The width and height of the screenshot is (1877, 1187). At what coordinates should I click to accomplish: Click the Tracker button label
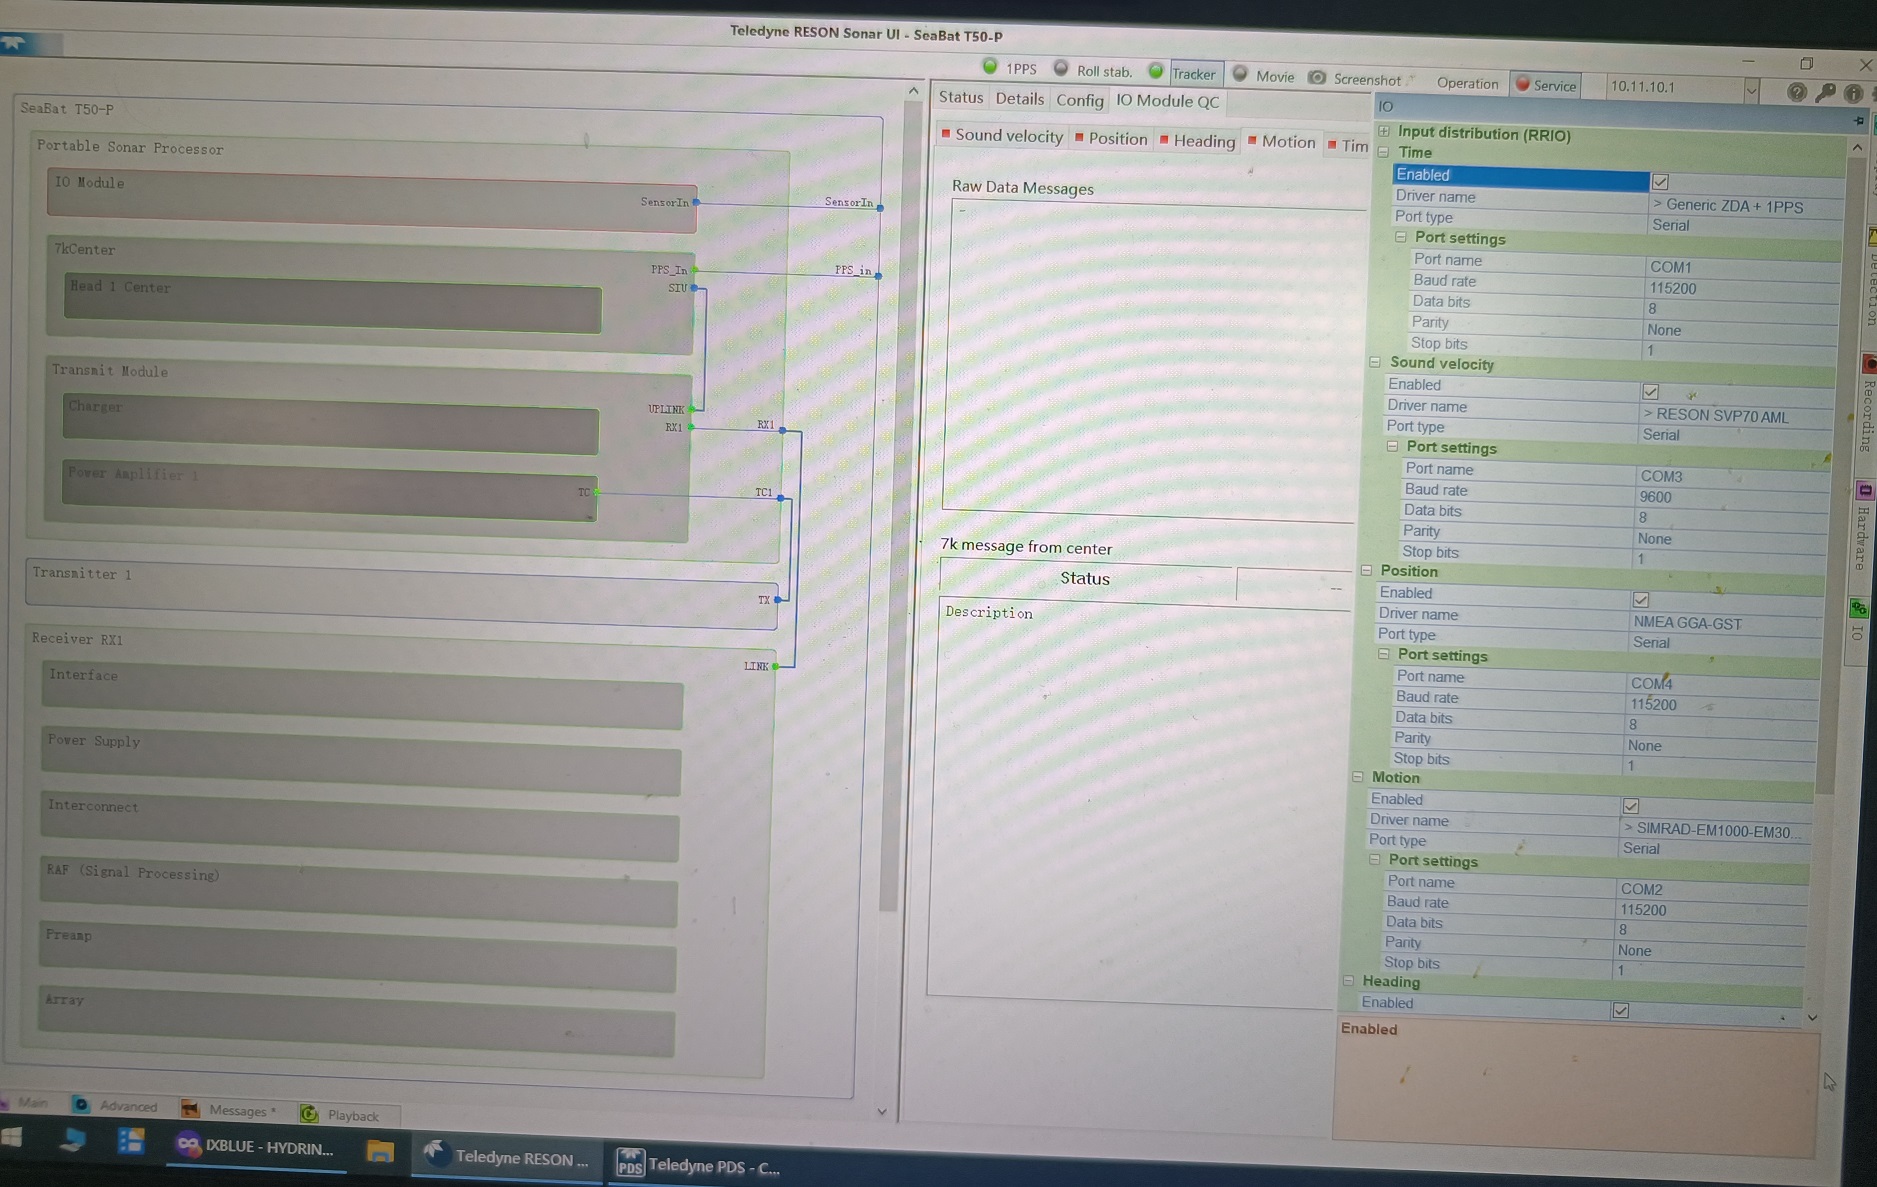coord(1193,74)
